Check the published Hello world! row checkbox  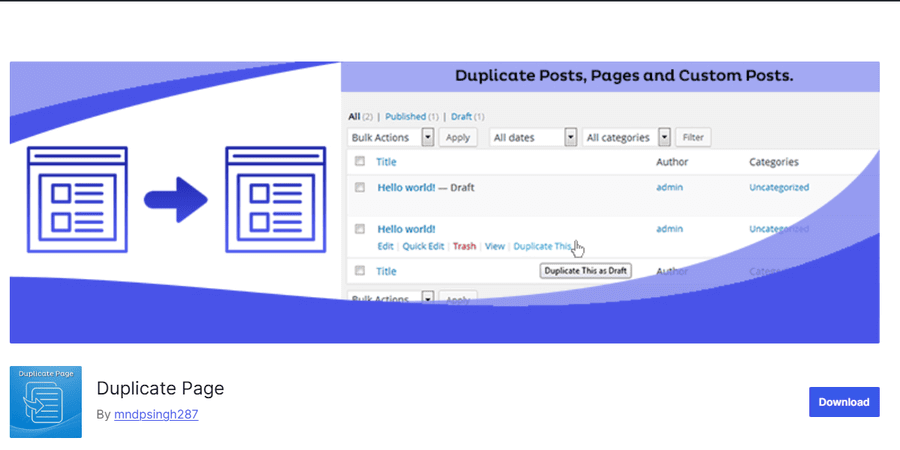360,229
